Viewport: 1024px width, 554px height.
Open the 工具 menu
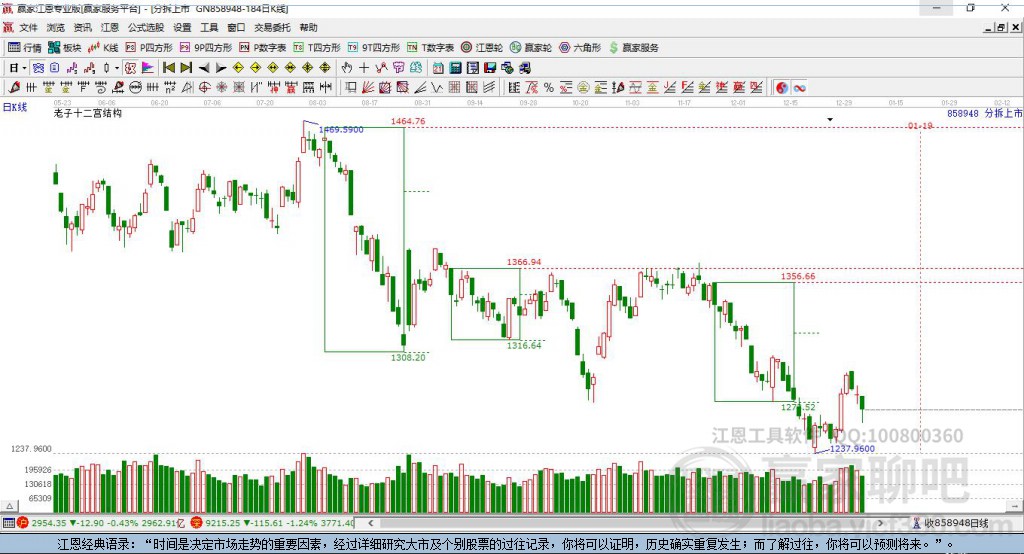pos(209,27)
